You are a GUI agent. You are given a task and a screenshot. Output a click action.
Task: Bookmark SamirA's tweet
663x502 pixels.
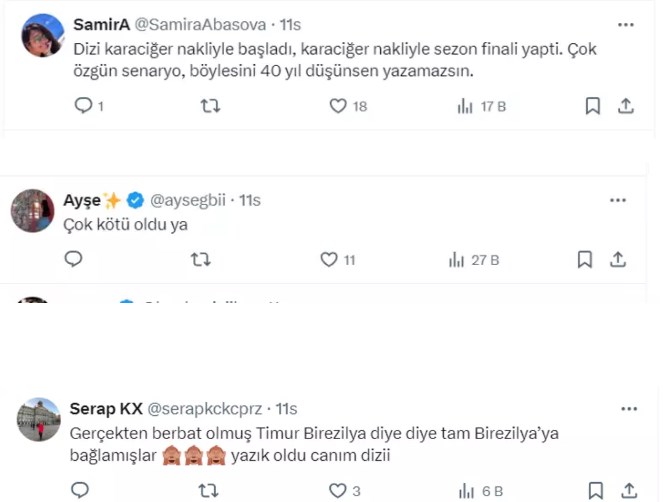[x=592, y=105]
